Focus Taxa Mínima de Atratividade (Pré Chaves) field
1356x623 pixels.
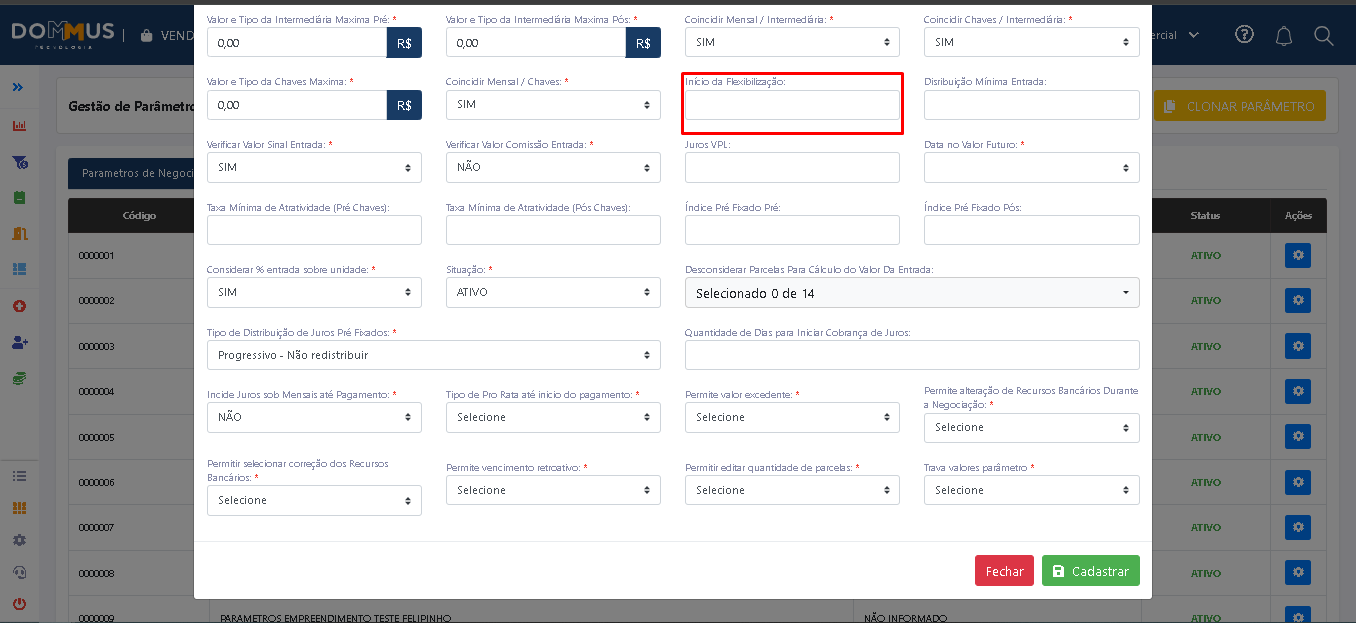(314, 230)
